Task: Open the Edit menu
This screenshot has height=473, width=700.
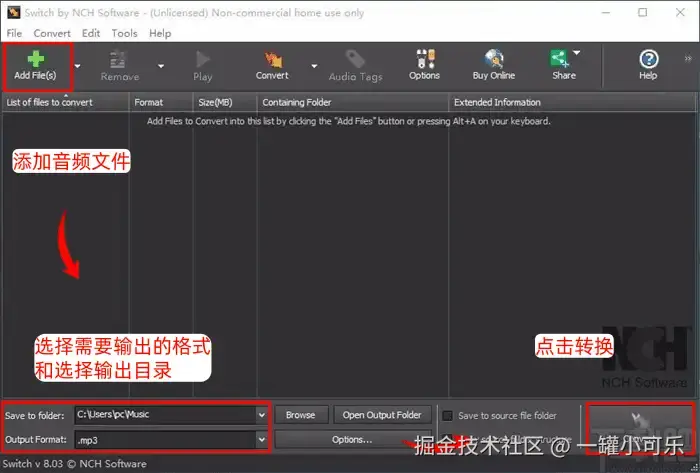Action: click(x=91, y=33)
